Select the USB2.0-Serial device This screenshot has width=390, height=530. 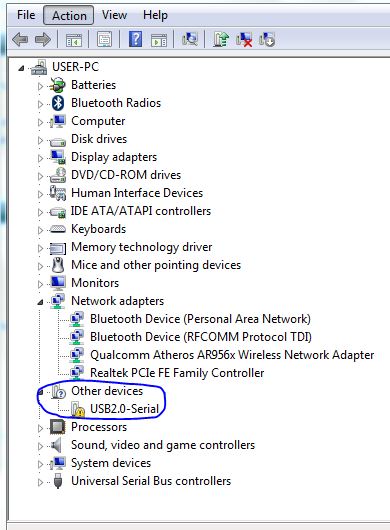124,409
